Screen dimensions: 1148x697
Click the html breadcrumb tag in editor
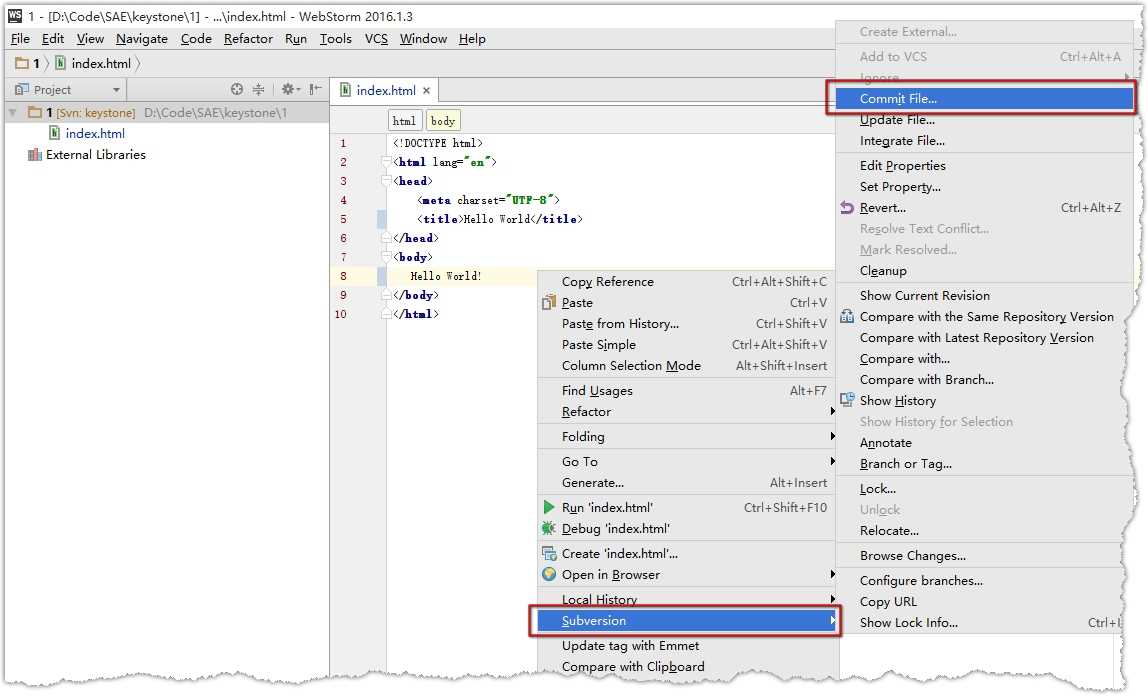(x=404, y=121)
